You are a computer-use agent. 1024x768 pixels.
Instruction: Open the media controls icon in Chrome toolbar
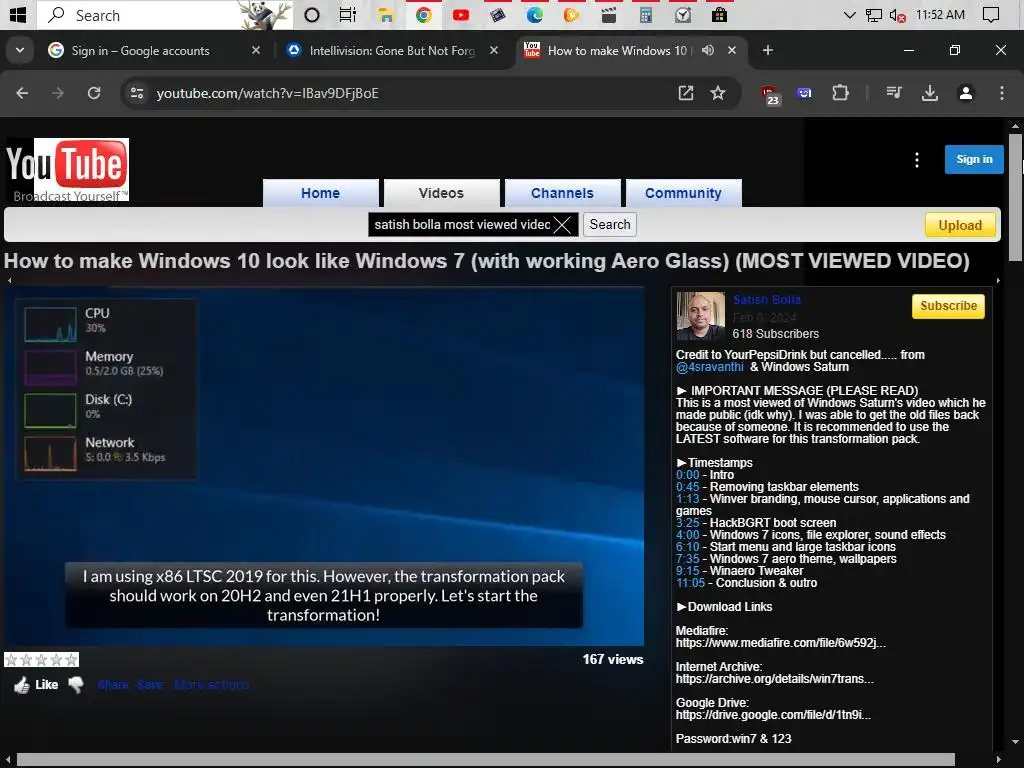894,93
